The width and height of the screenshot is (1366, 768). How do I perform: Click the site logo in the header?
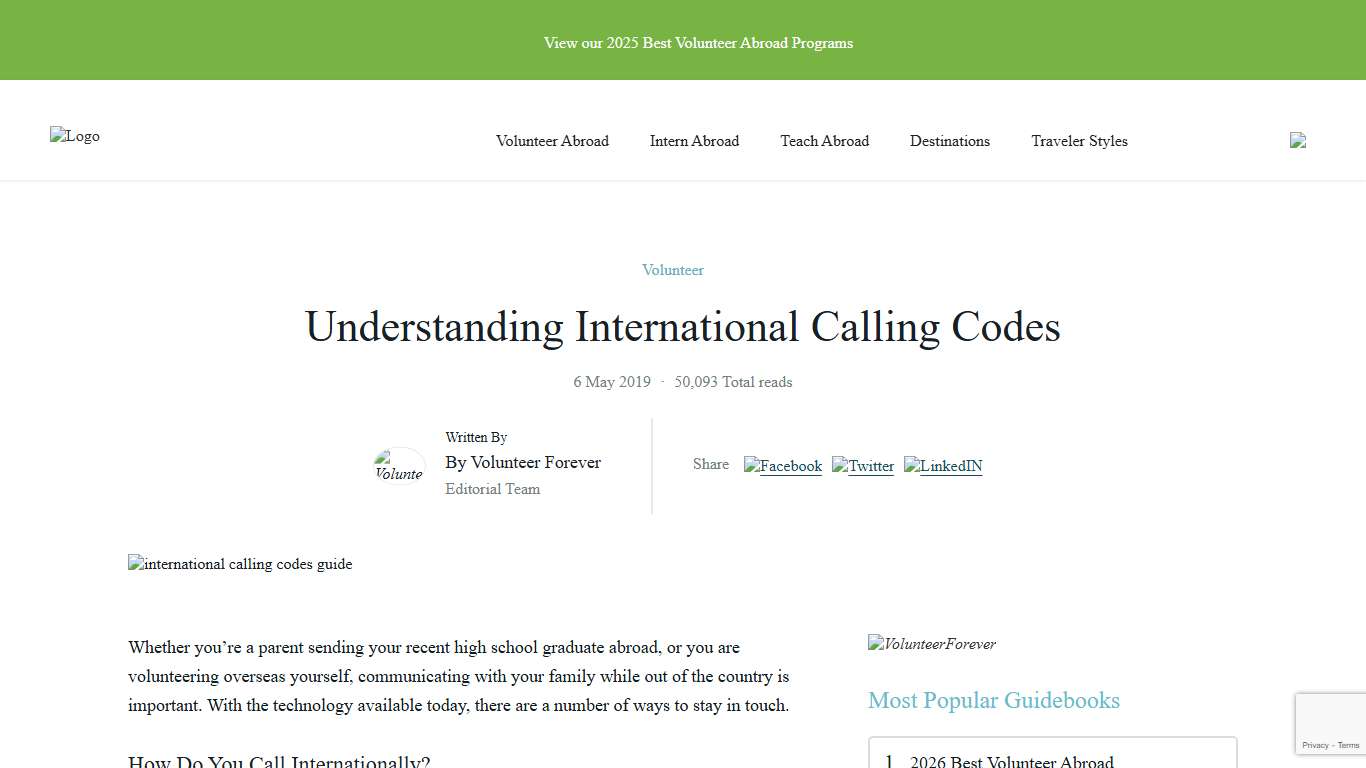(x=75, y=136)
